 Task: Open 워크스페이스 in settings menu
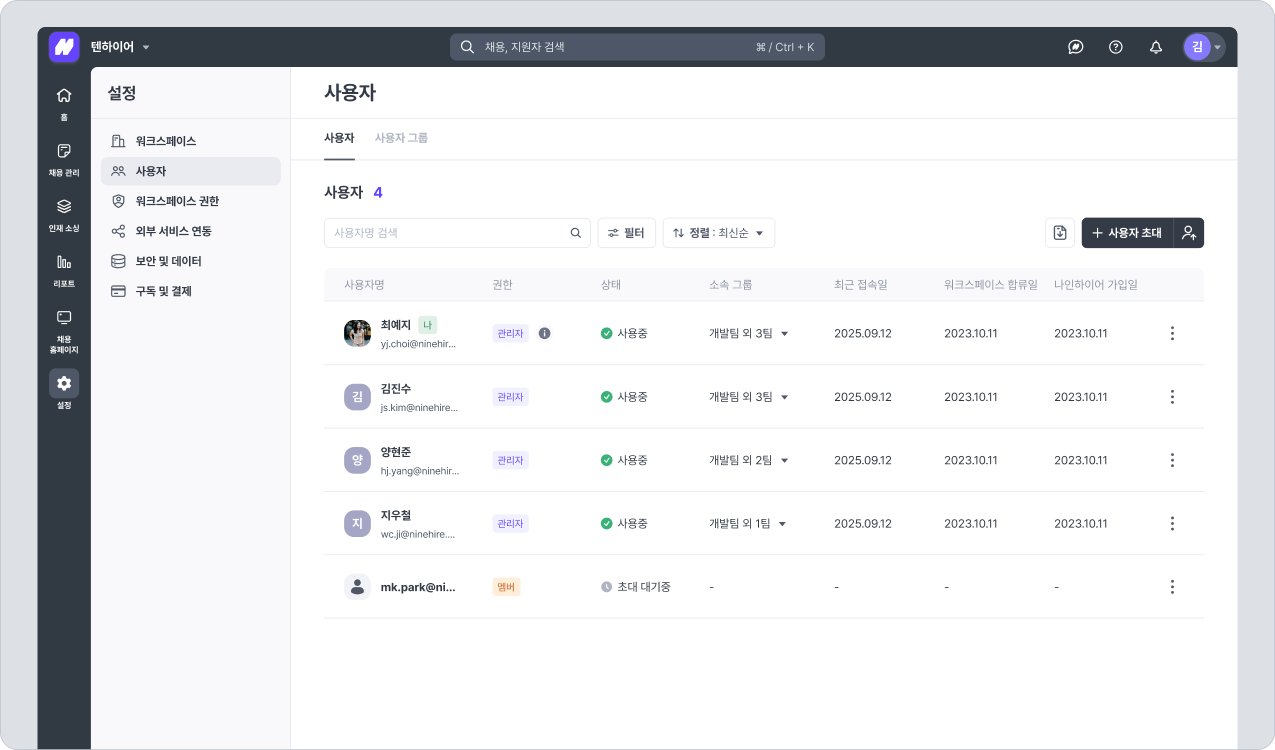(191, 141)
